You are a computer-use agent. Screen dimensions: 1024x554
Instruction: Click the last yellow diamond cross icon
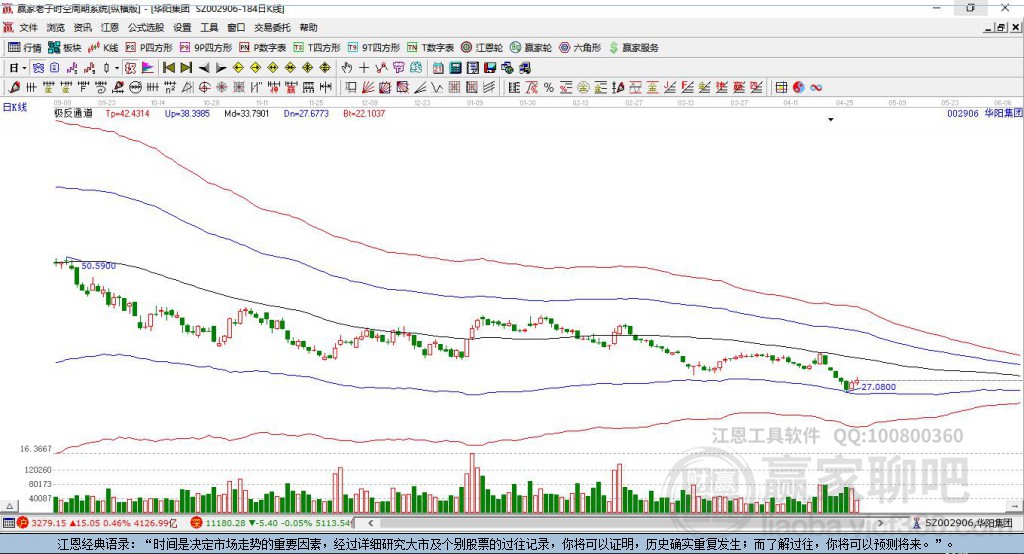(325, 68)
